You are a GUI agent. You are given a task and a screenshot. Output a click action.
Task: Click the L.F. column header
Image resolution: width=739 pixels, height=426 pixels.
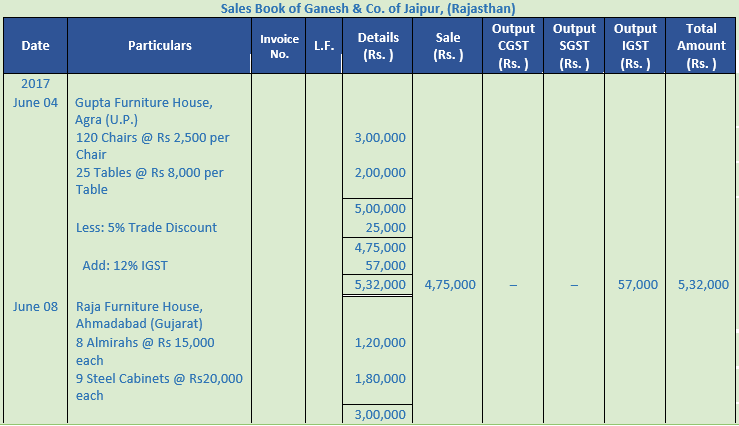[x=323, y=45]
